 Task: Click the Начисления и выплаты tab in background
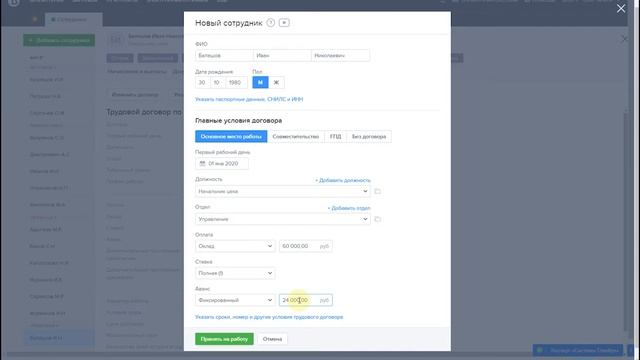coord(137,71)
